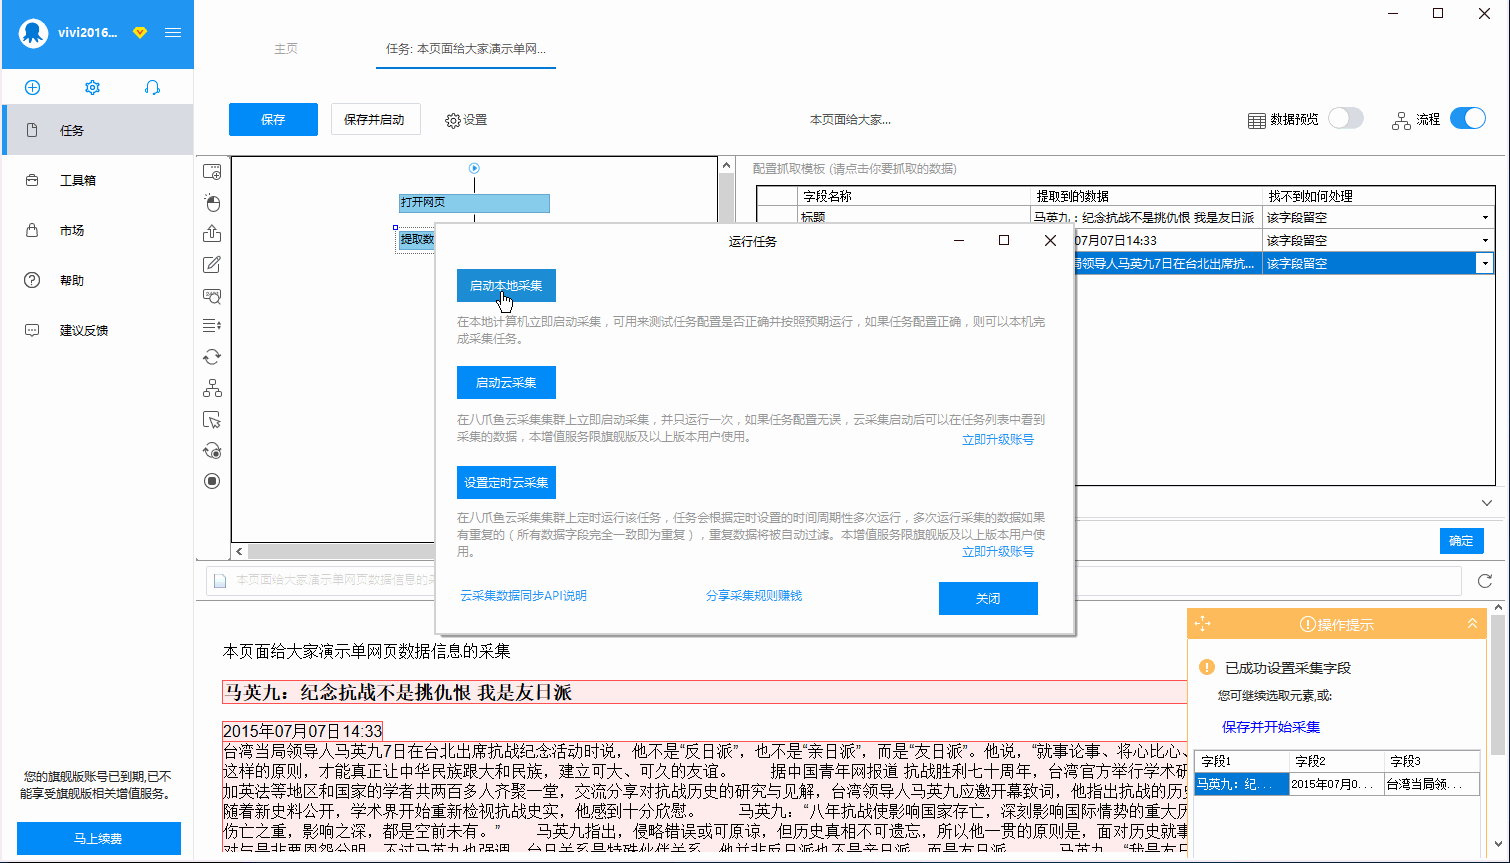The width and height of the screenshot is (1510, 863).
Task: Click the open-webpage tool icon in workflow toolbar
Action: point(212,172)
